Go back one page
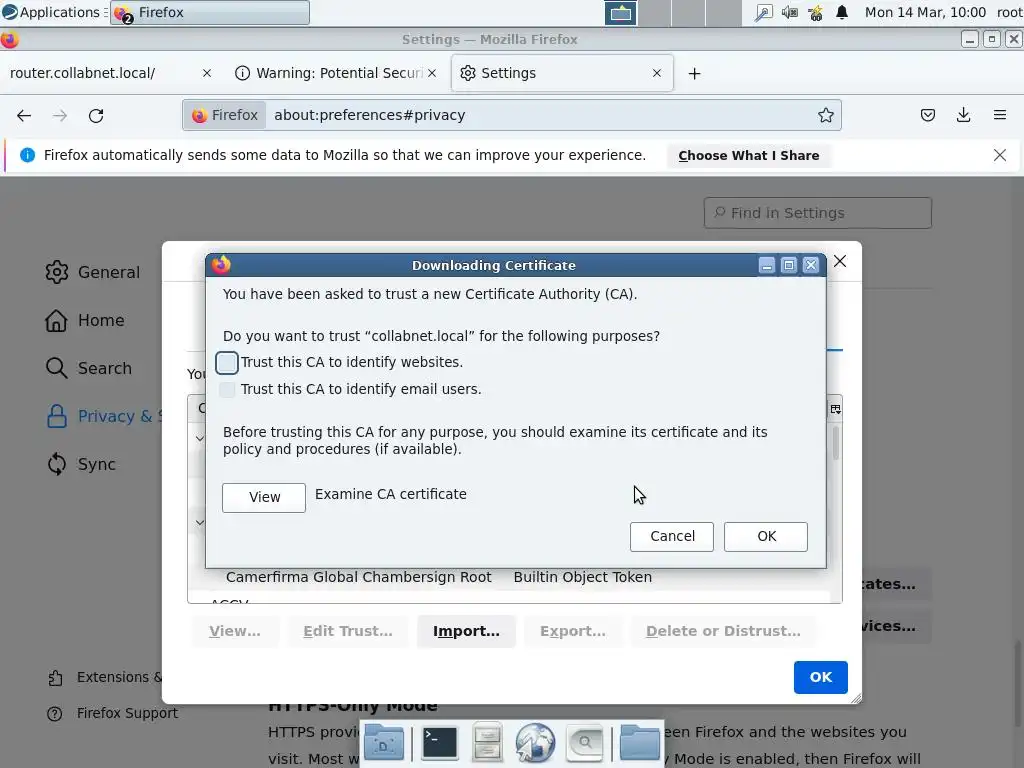Screen dimensions: 1024x768 click(24, 116)
